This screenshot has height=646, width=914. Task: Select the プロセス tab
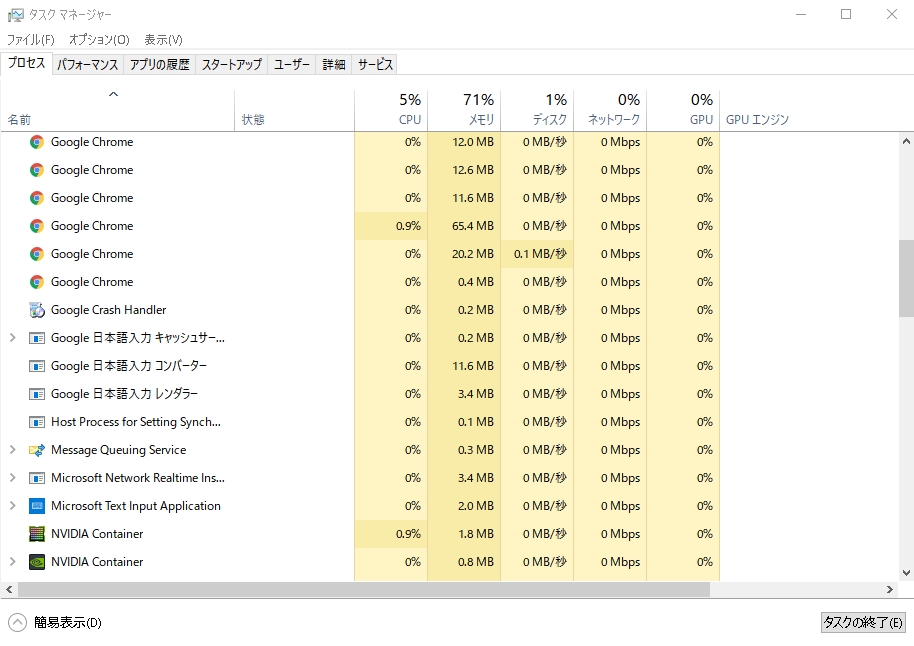tap(26, 63)
